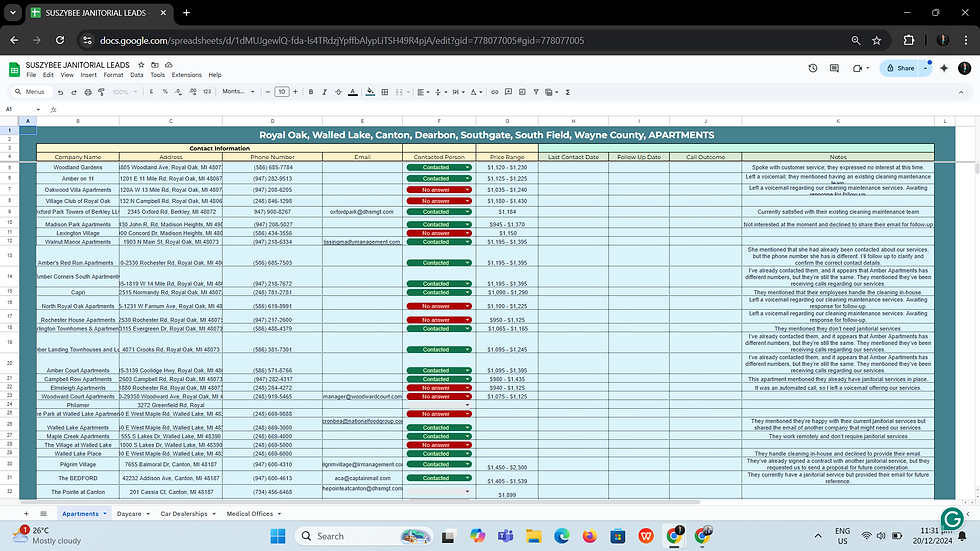This screenshot has width=980, height=551.
Task: Apply currency format from the toolbar
Action: (151, 92)
